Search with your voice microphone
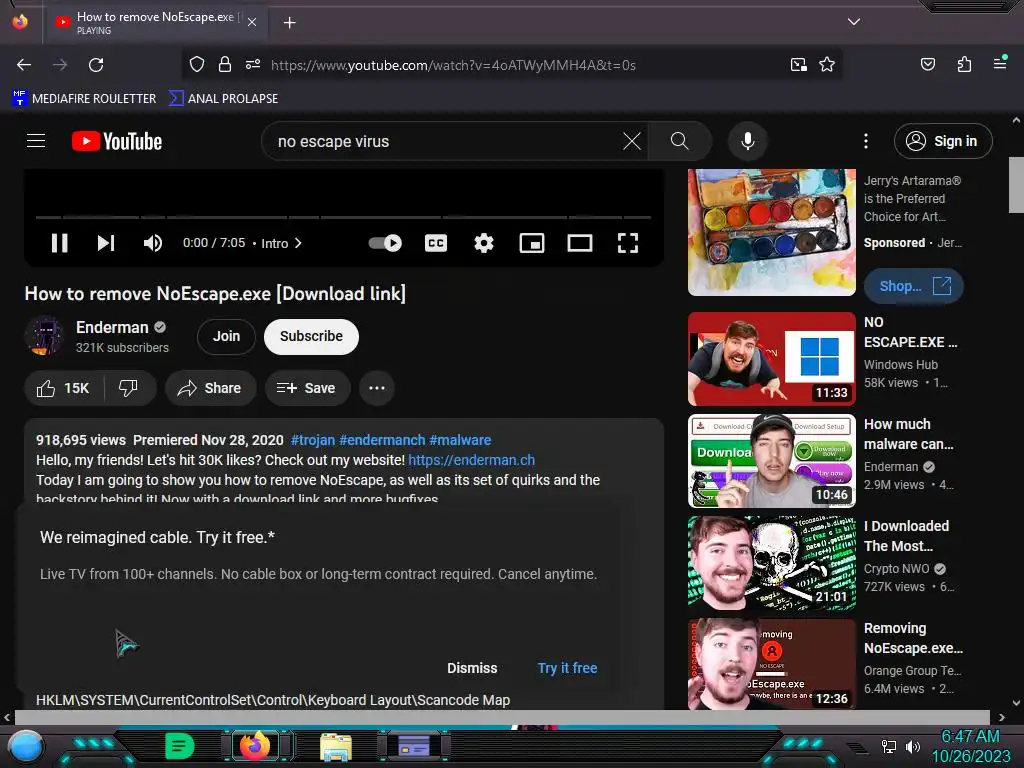 [x=748, y=141]
